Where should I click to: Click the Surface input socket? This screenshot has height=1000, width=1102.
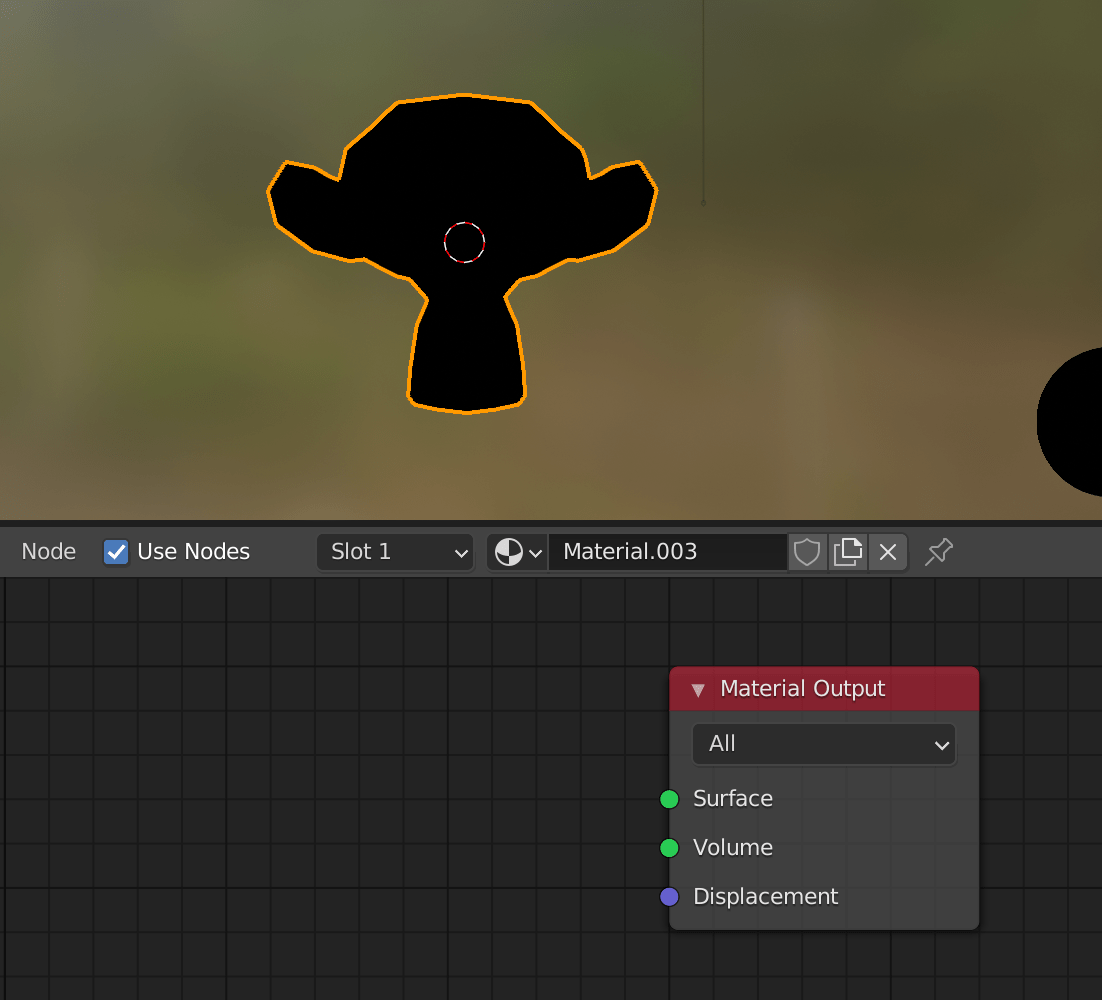coord(669,799)
